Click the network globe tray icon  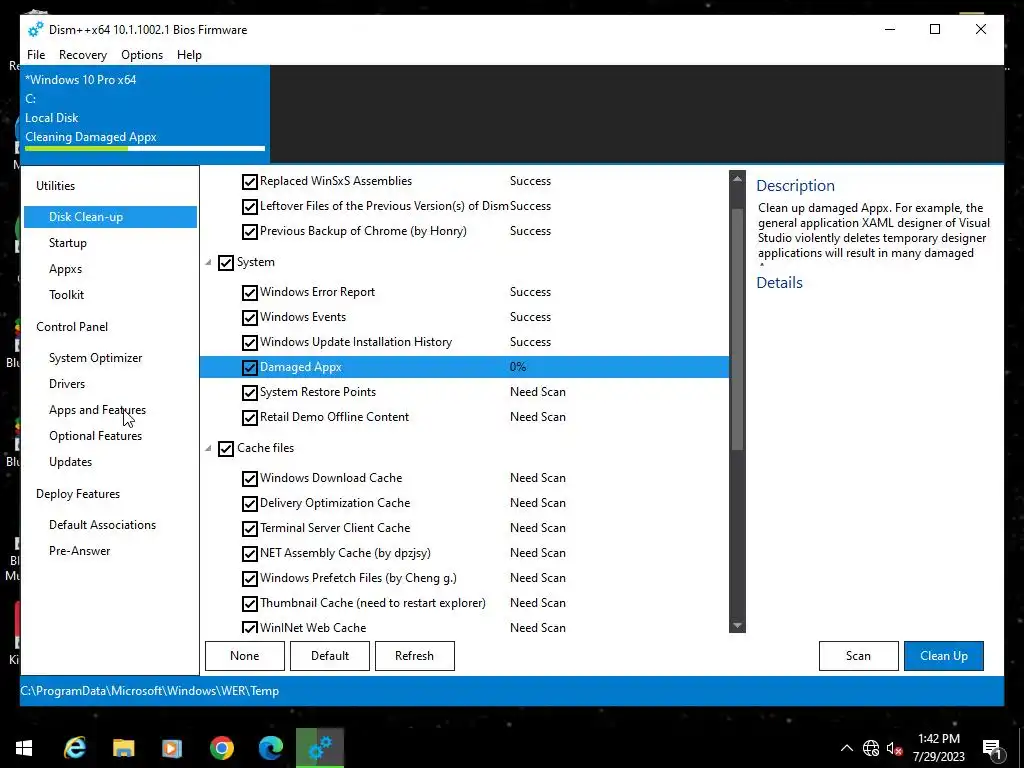[x=871, y=748]
